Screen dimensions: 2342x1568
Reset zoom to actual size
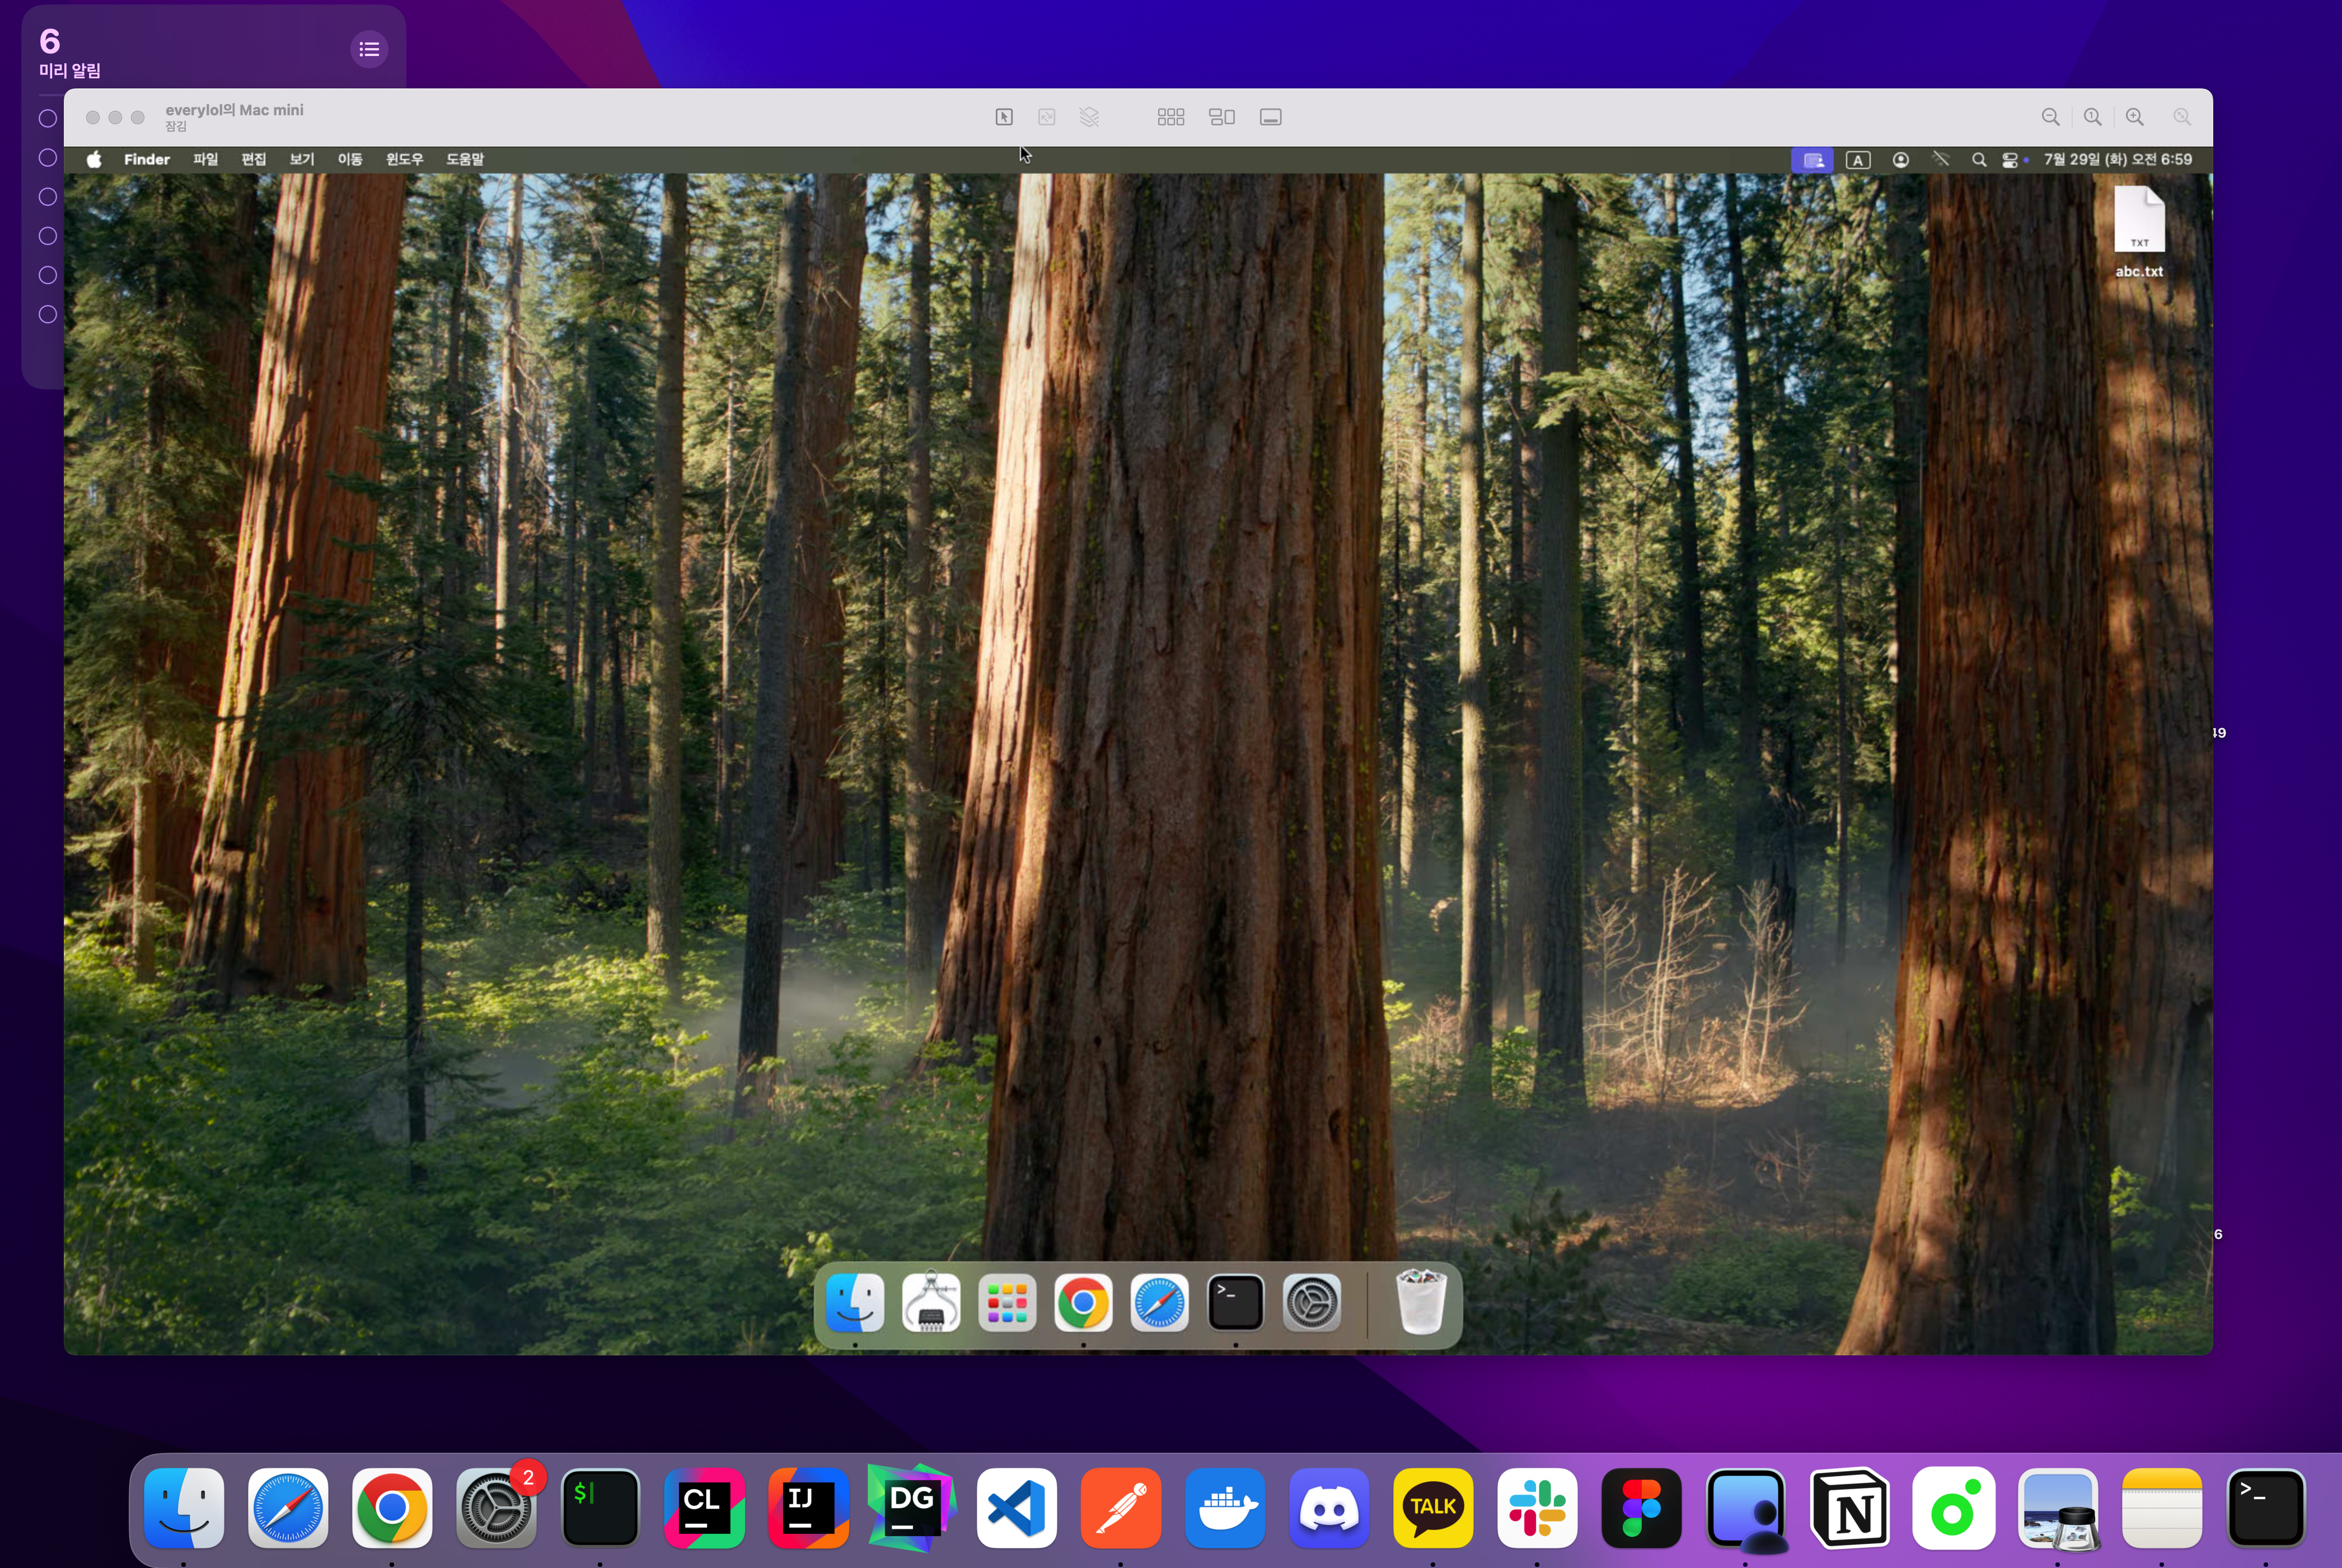2092,117
